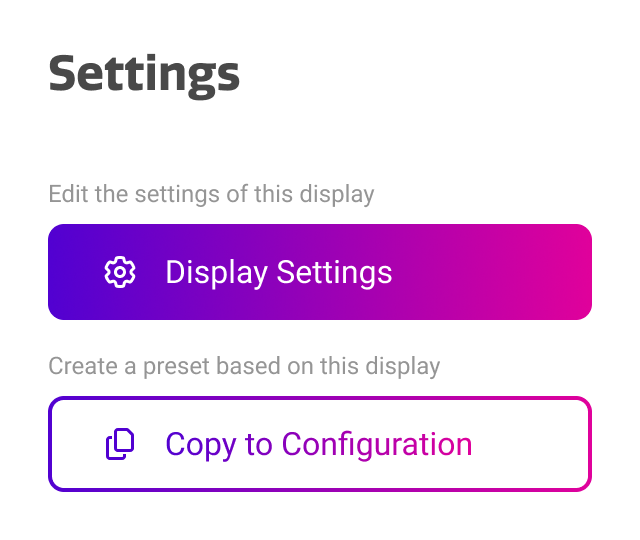Image resolution: width=640 pixels, height=540 pixels.
Task: Create a preset using the outlined button
Action: 320,444
